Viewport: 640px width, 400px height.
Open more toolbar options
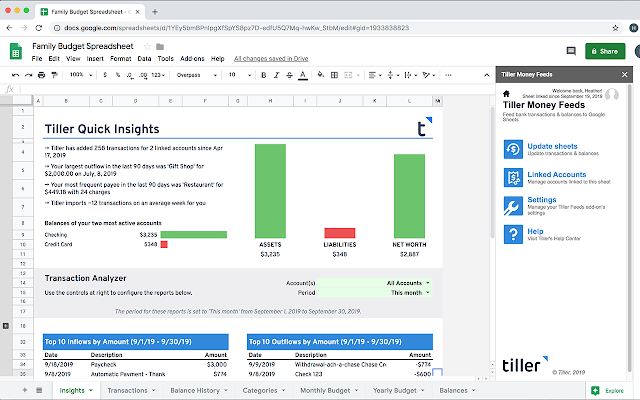point(448,75)
